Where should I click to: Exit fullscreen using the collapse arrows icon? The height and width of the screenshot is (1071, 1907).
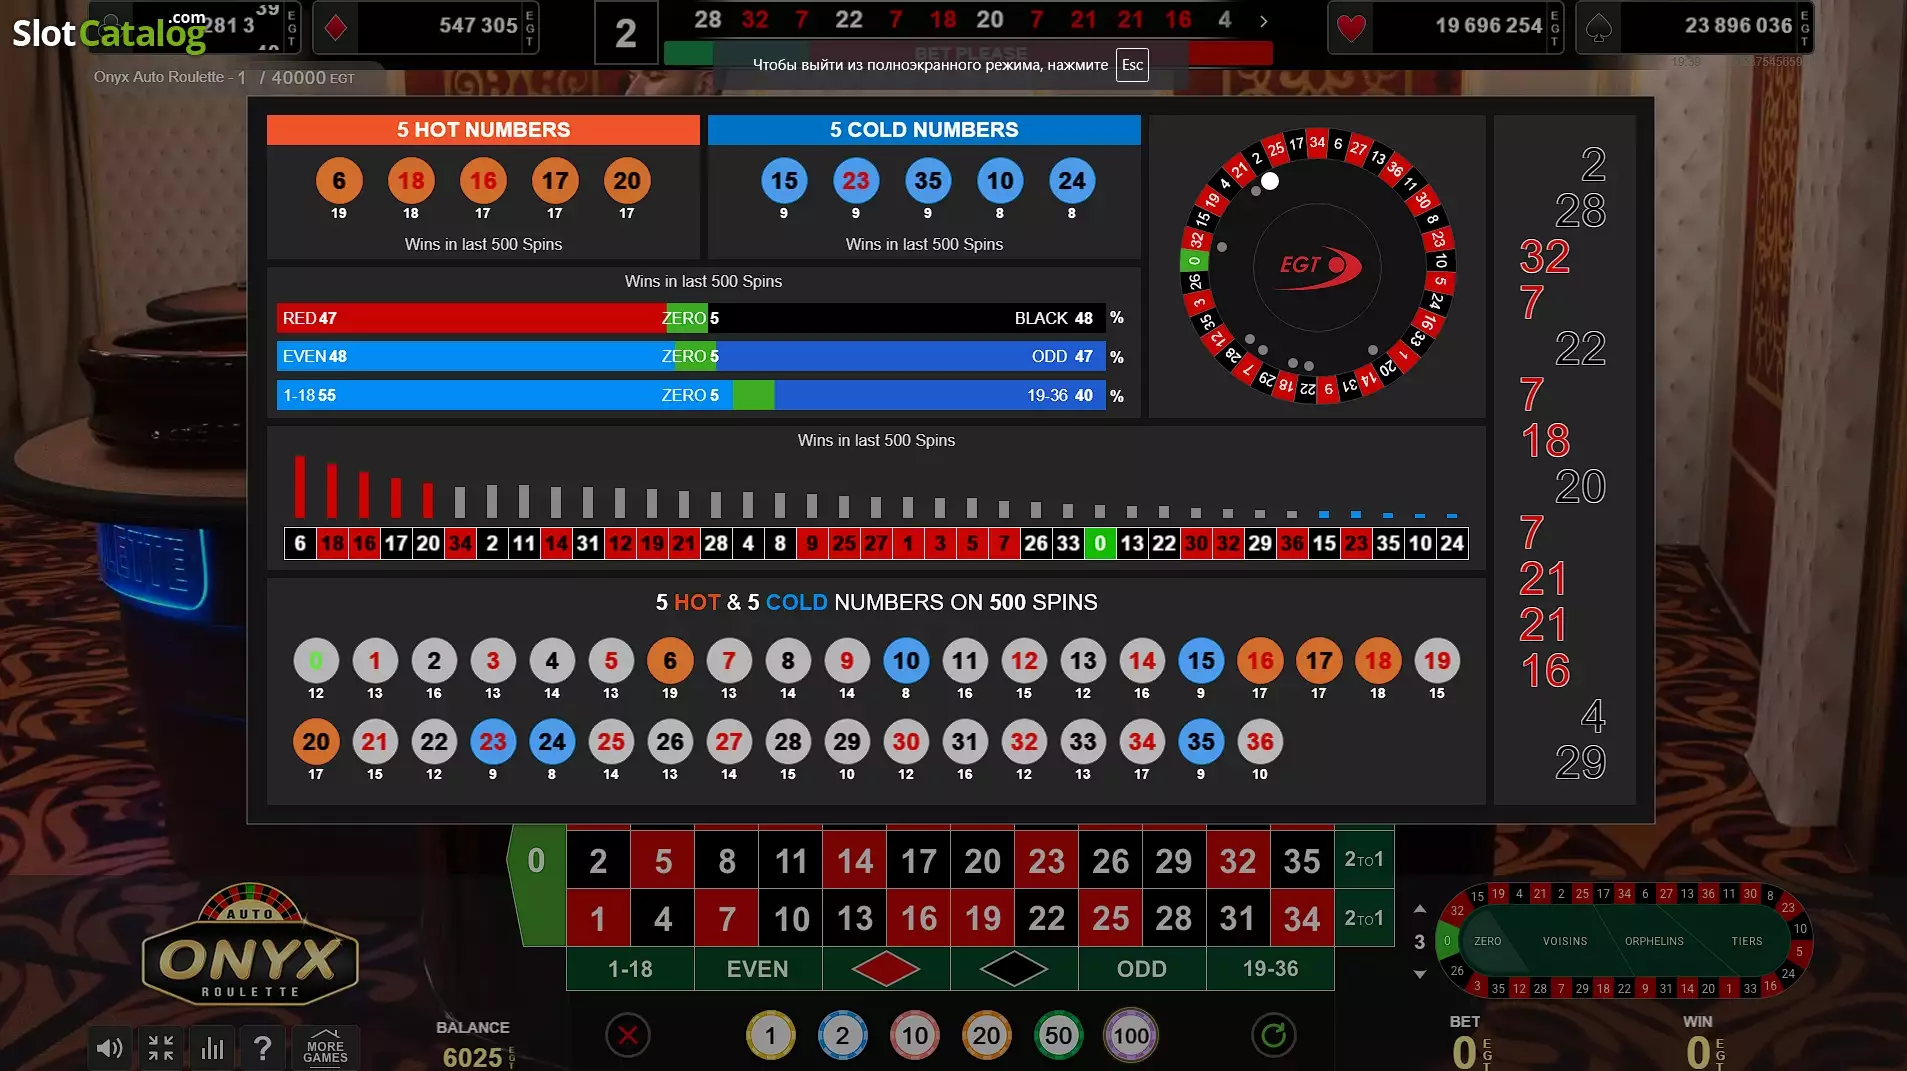(161, 1047)
